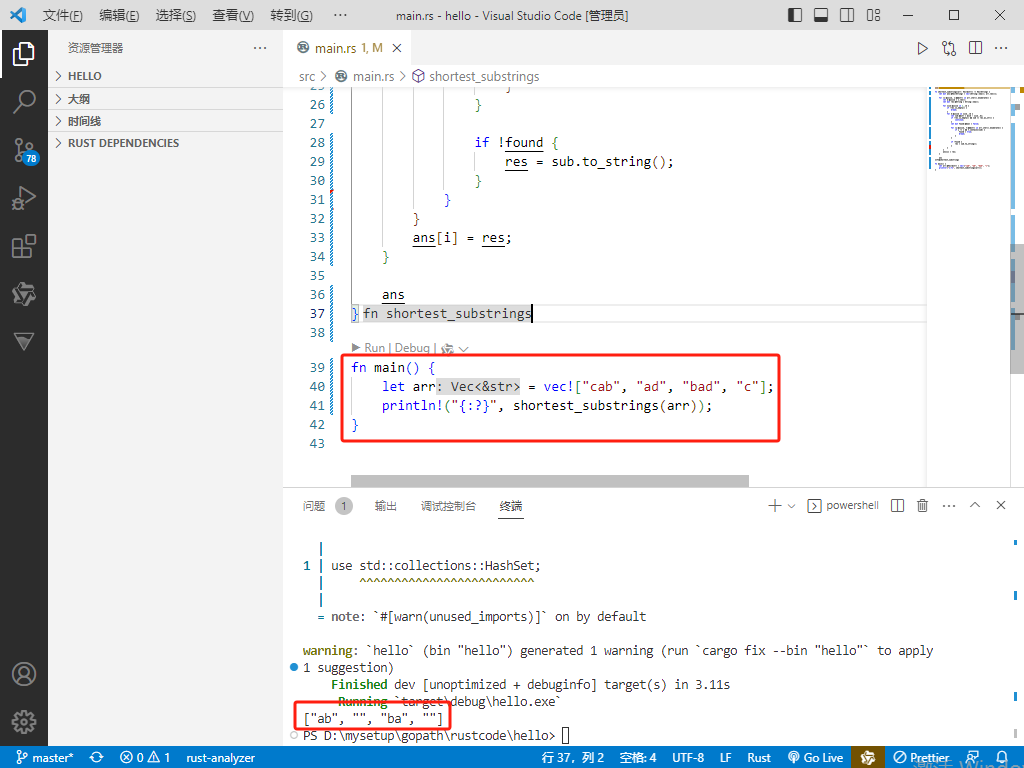Screen dimensions: 1024x768
Task: Click rust-analyzer status bar item
Action: pyautogui.click(x=220, y=758)
